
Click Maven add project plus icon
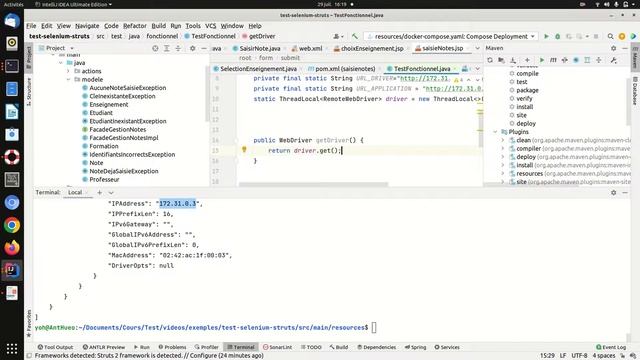(527, 60)
